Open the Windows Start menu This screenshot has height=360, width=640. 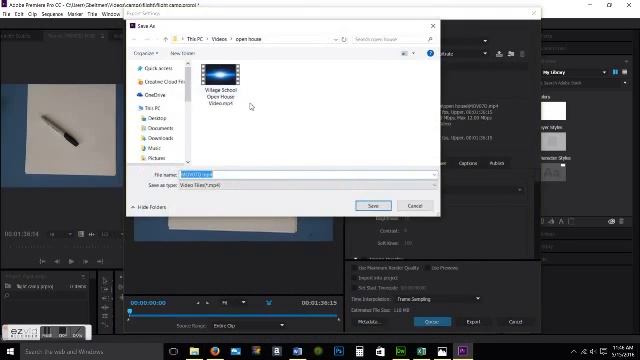pyautogui.click(x=10, y=351)
